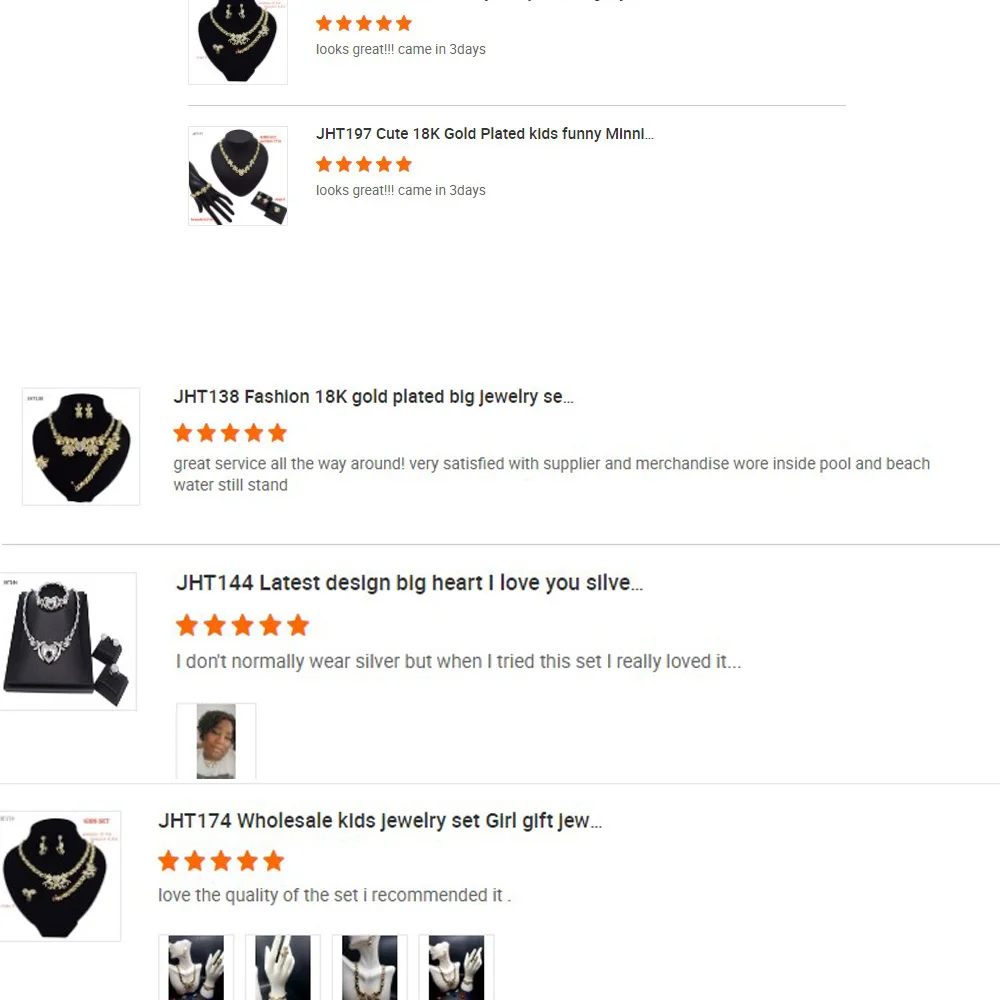This screenshot has width=1000, height=1000.
Task: Open the JHT138 Fashion 18K gold plated title
Action: (x=373, y=397)
